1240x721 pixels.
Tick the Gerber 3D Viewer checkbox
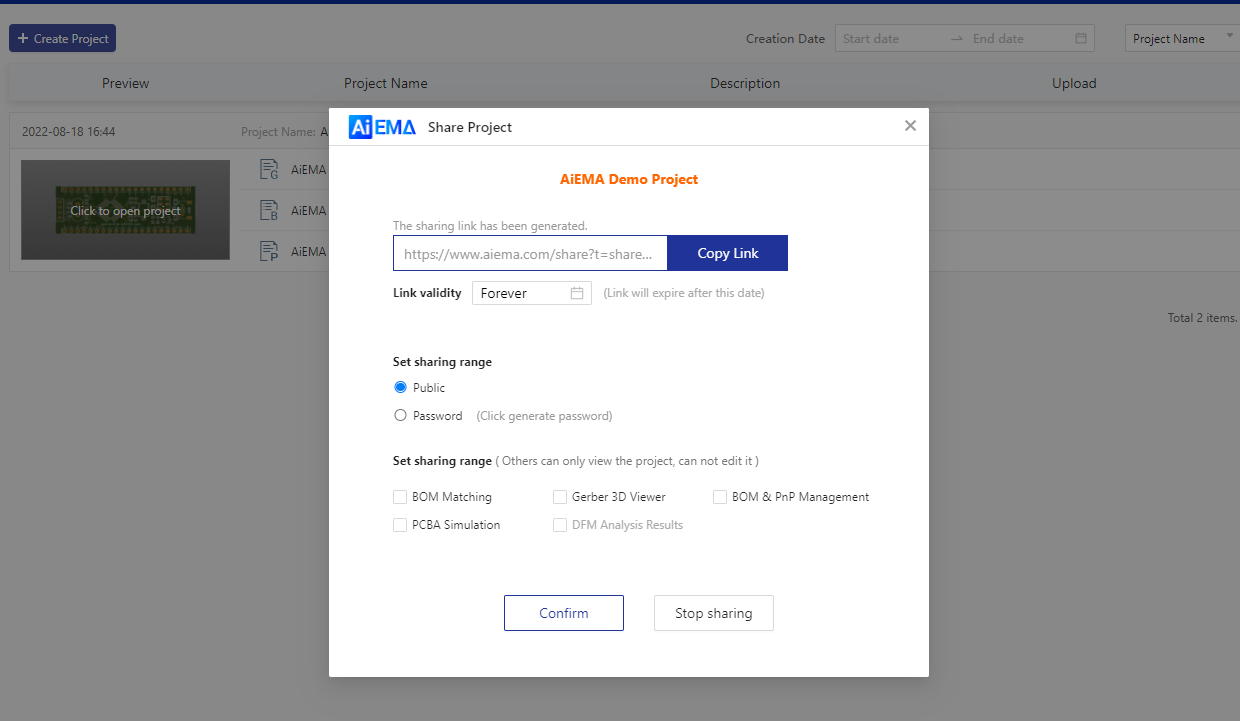coord(560,497)
